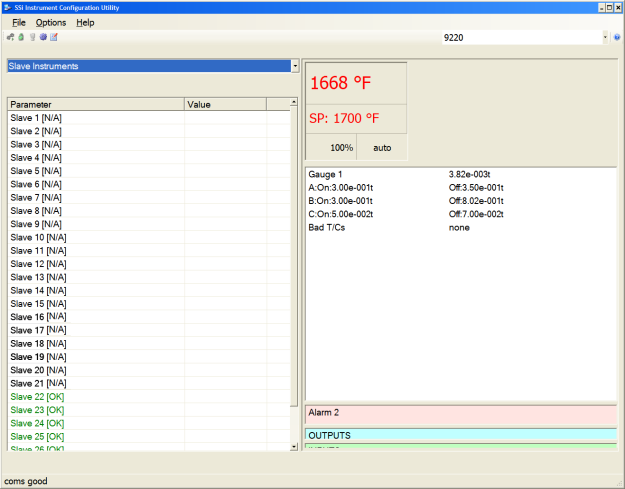The height and width of the screenshot is (489, 625).
Task: Click the parameter list scrollbar up arrow
Action: click(x=294, y=103)
